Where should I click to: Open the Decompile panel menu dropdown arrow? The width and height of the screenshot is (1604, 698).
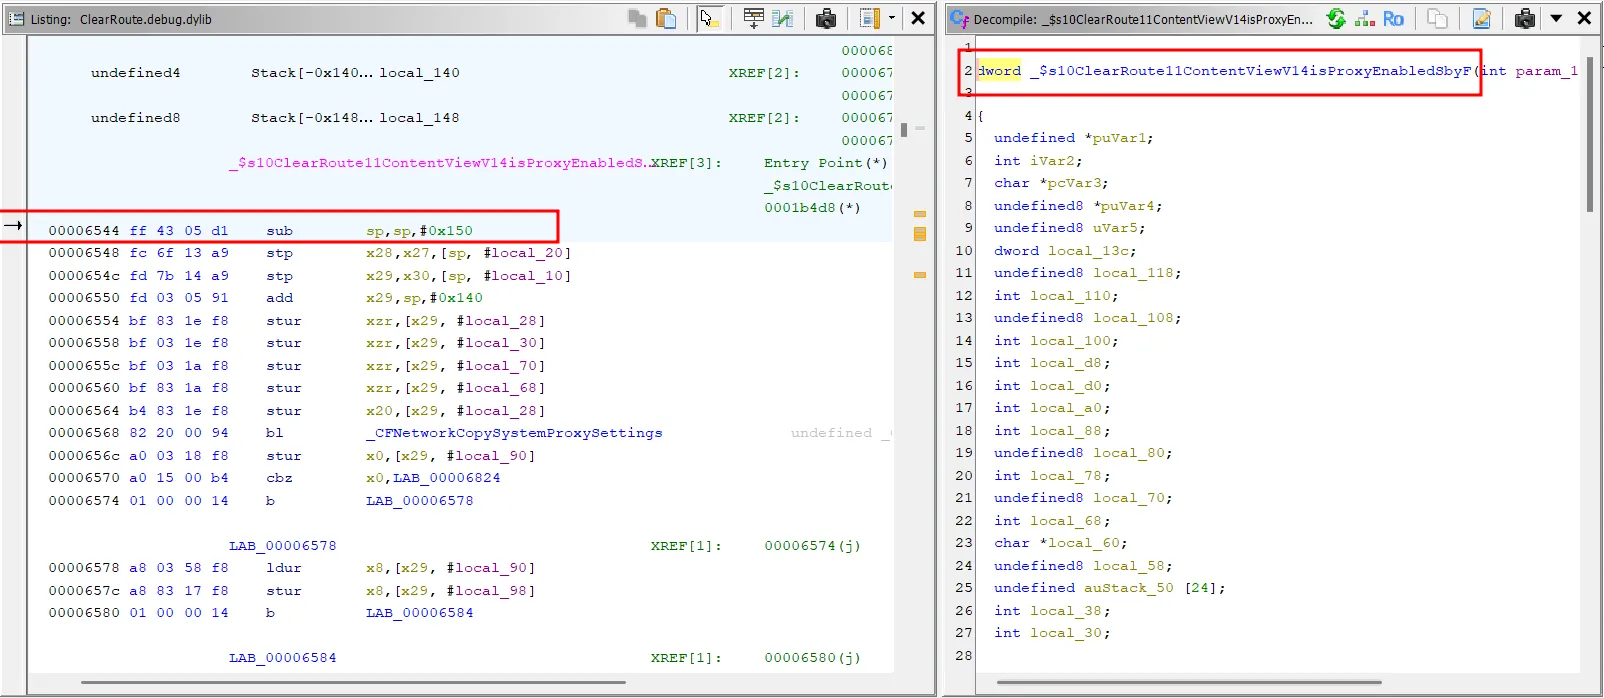pyautogui.click(x=1556, y=18)
